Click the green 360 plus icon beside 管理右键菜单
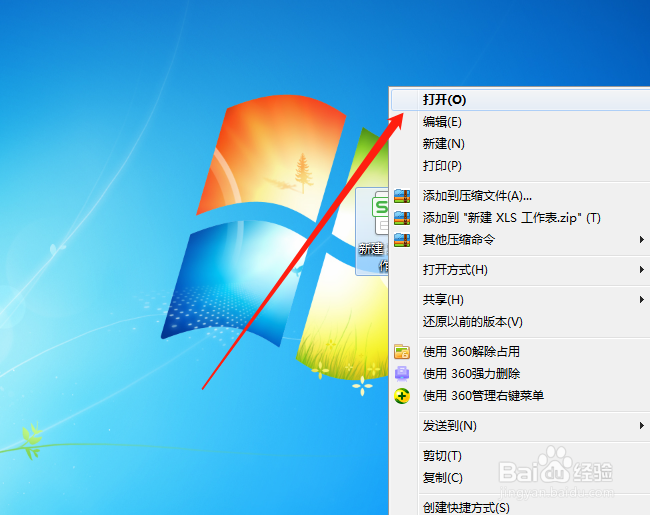650x515 pixels. [402, 396]
